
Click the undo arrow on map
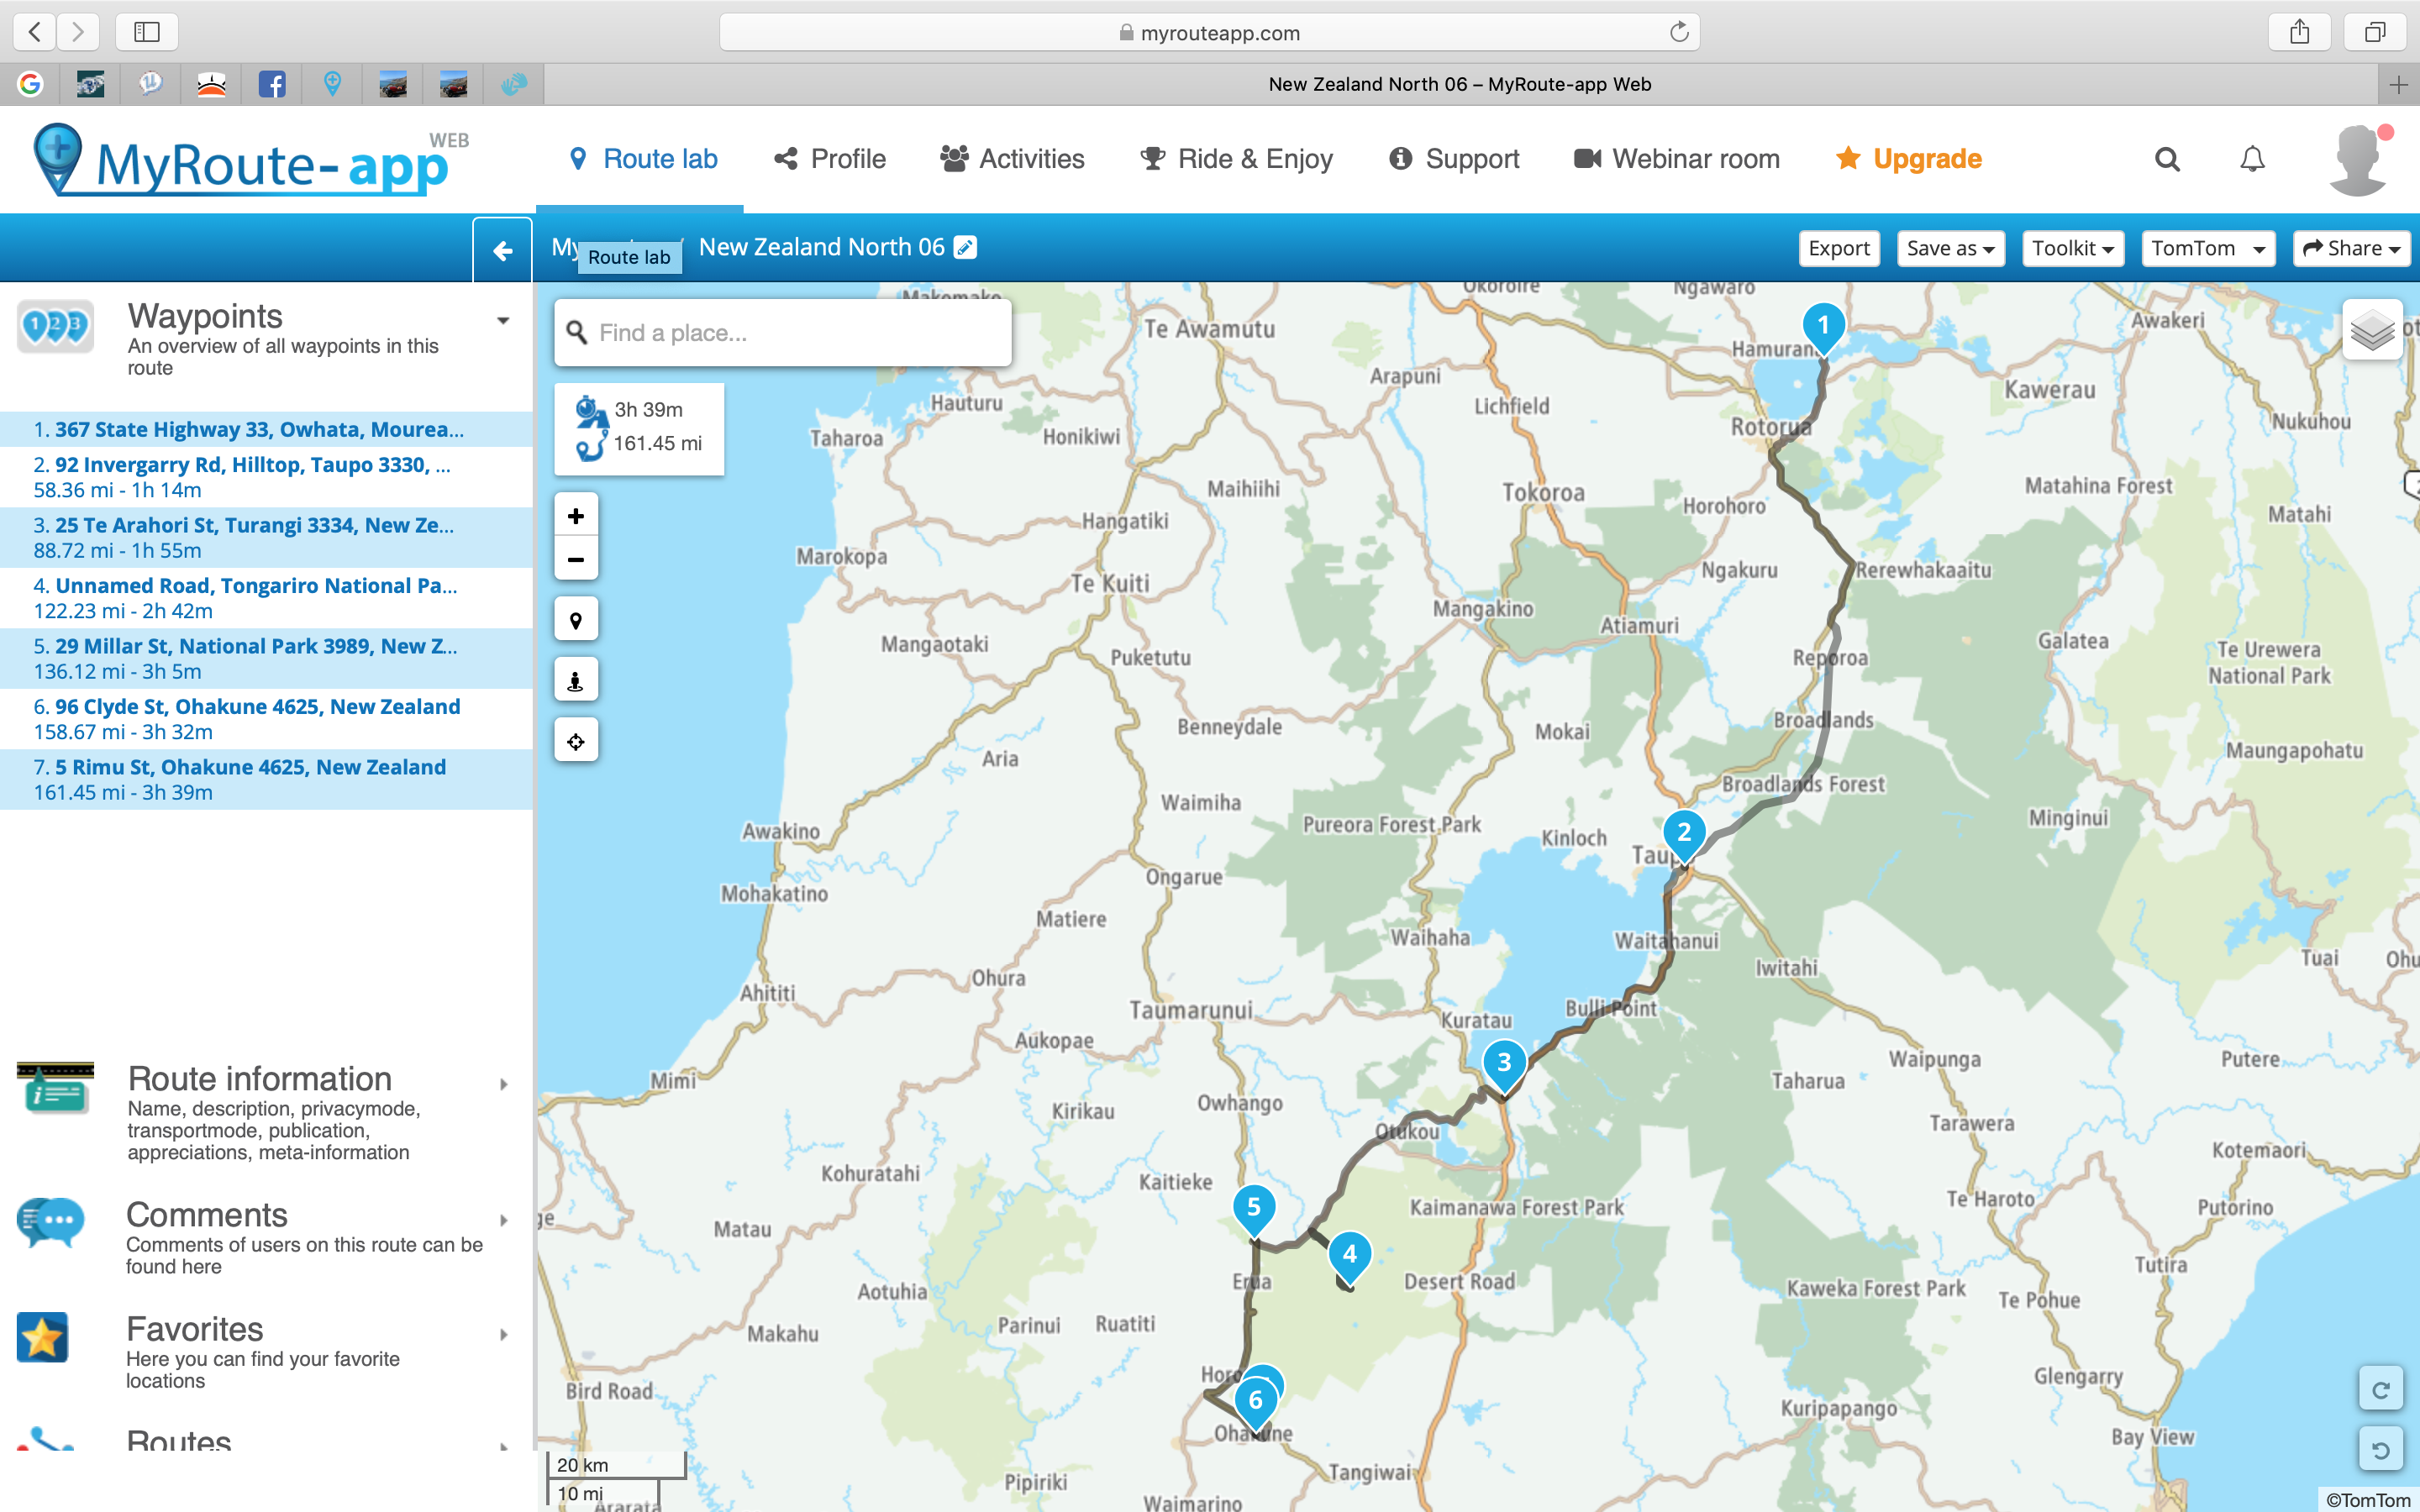(x=2381, y=1450)
